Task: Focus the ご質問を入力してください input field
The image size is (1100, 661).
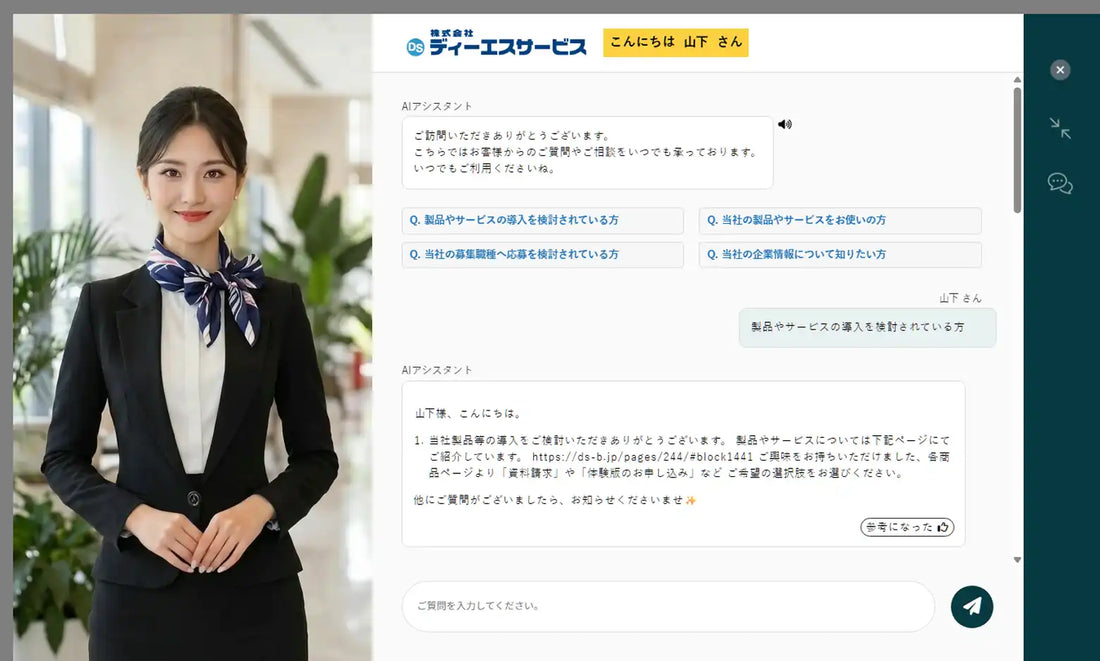Action: pos(668,606)
